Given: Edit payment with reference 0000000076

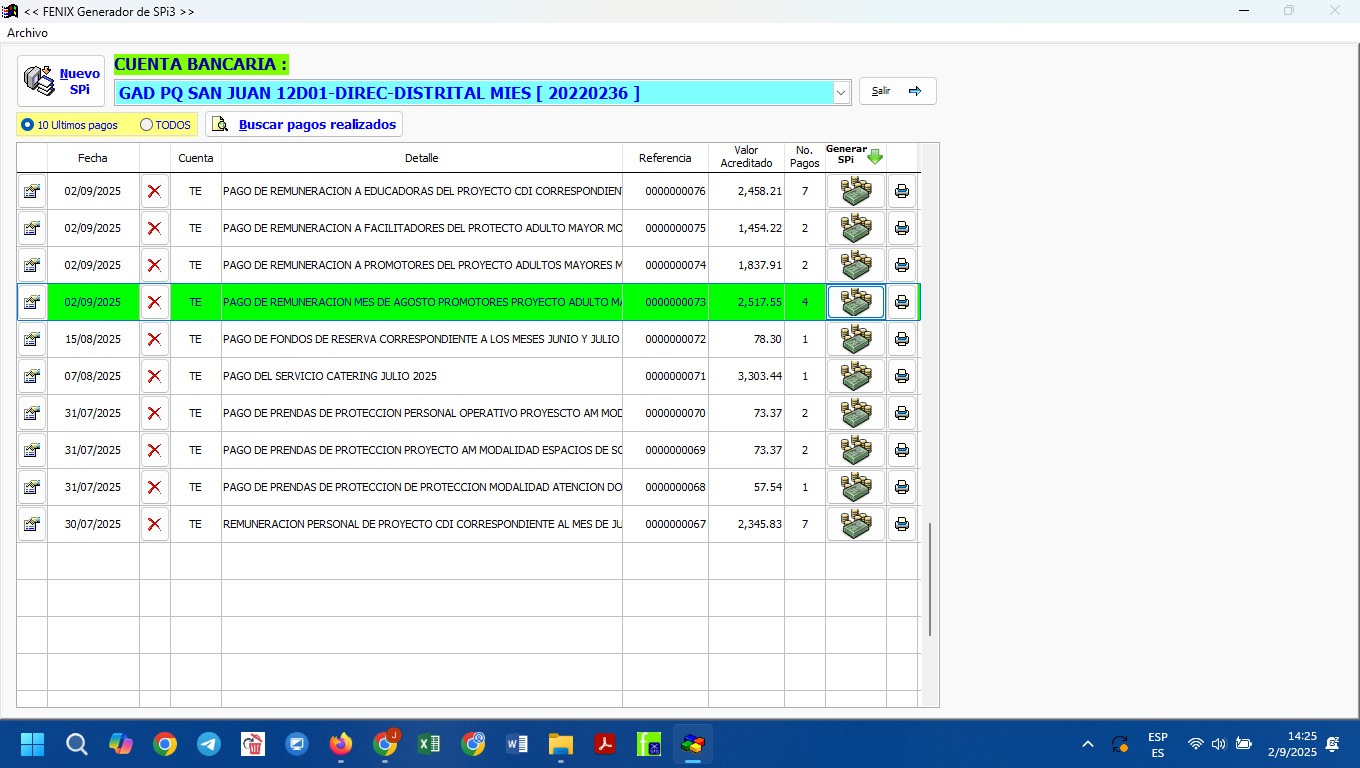Looking at the screenshot, I should (32, 191).
